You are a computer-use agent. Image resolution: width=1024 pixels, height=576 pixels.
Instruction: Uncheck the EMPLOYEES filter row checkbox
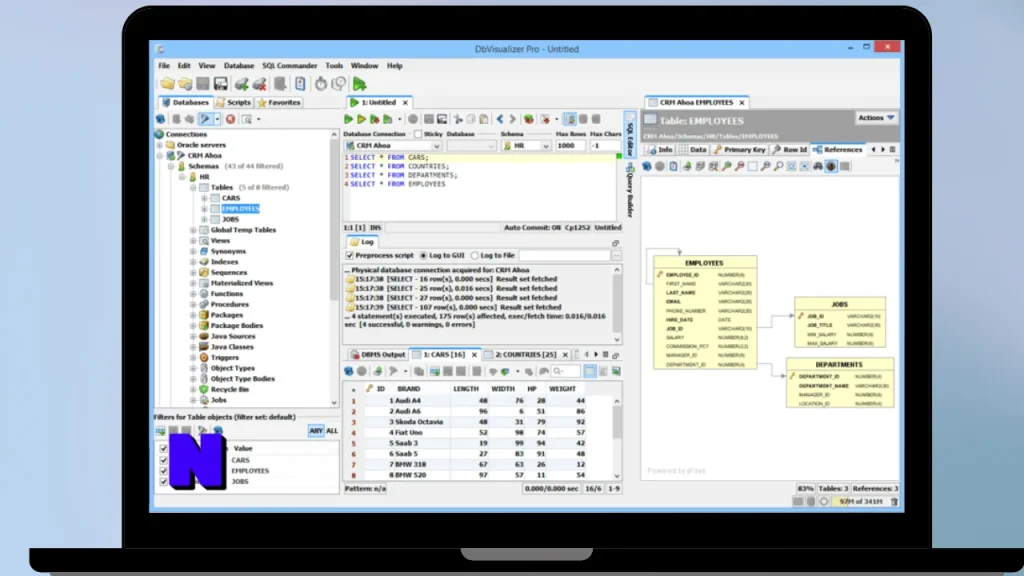click(x=163, y=471)
